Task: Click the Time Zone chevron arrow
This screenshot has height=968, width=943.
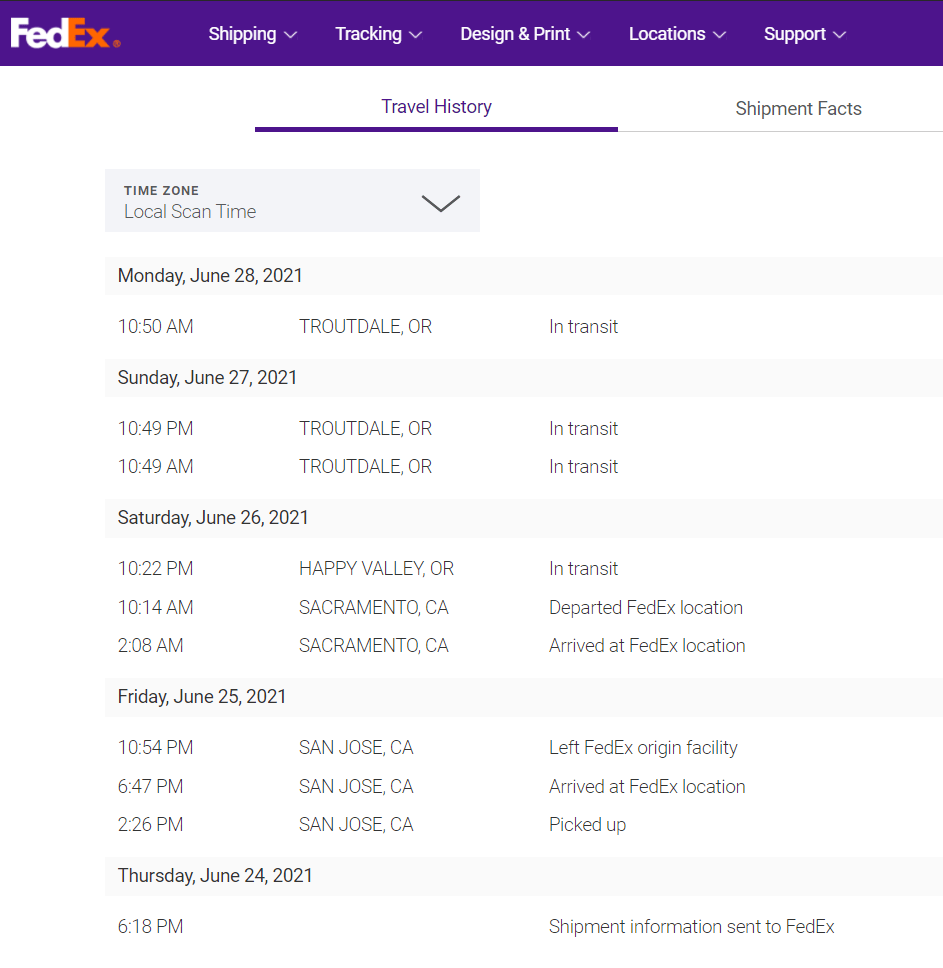Action: click(440, 203)
